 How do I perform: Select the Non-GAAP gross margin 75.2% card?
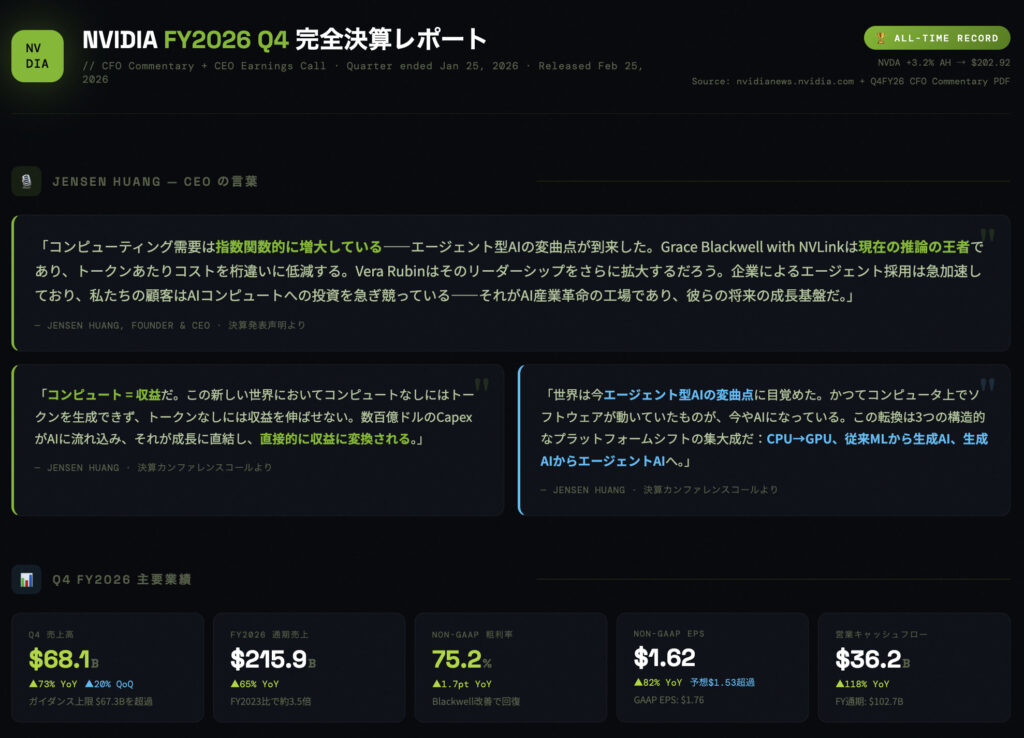point(511,666)
